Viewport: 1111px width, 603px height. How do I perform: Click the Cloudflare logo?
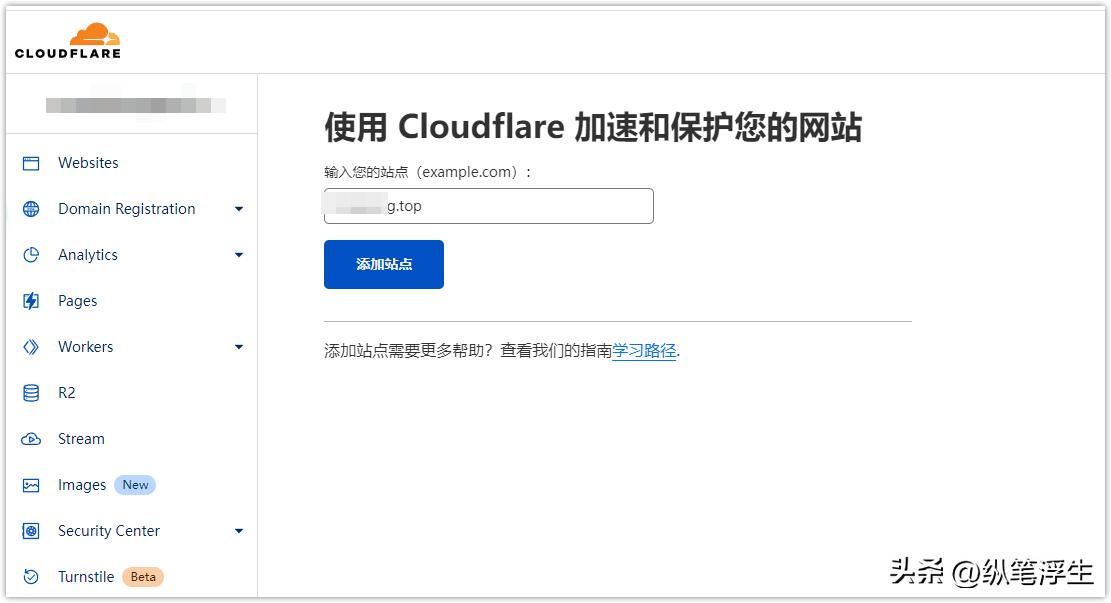66,38
